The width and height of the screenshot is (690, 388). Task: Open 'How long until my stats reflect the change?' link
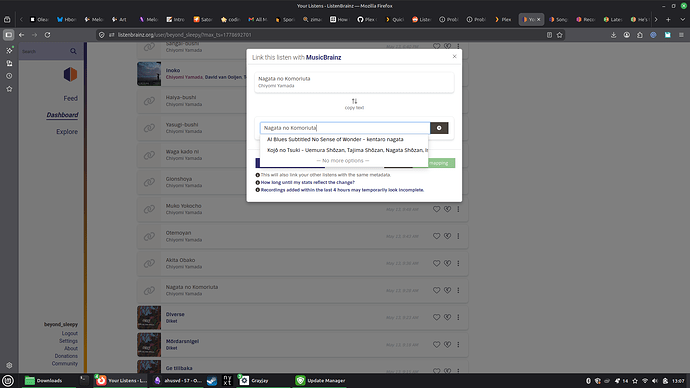coord(308,182)
